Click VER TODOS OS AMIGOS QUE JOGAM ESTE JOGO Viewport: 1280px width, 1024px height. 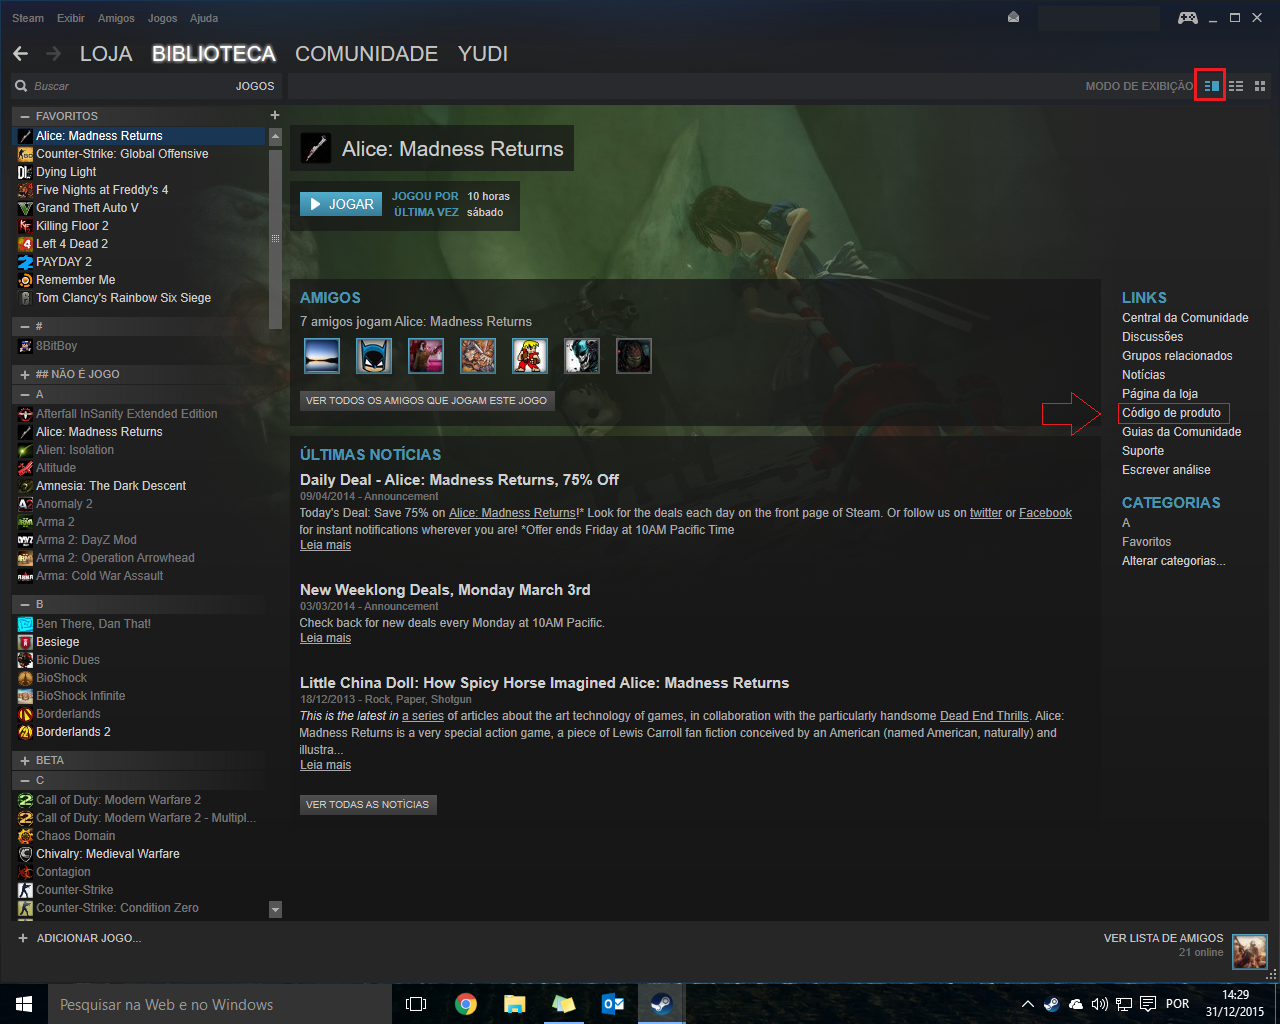pyautogui.click(x=427, y=400)
